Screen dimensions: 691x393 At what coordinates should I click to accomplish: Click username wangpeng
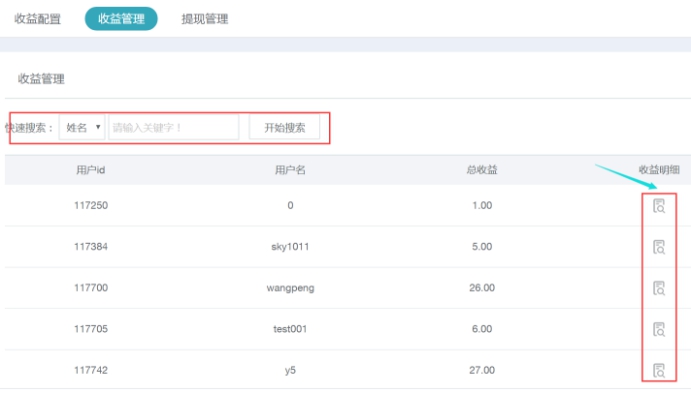click(290, 288)
